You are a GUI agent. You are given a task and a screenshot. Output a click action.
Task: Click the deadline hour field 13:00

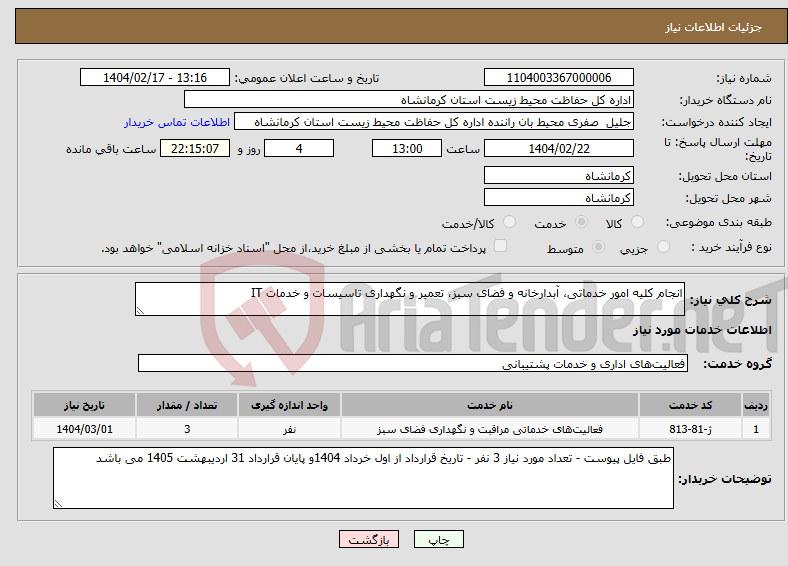click(x=407, y=148)
